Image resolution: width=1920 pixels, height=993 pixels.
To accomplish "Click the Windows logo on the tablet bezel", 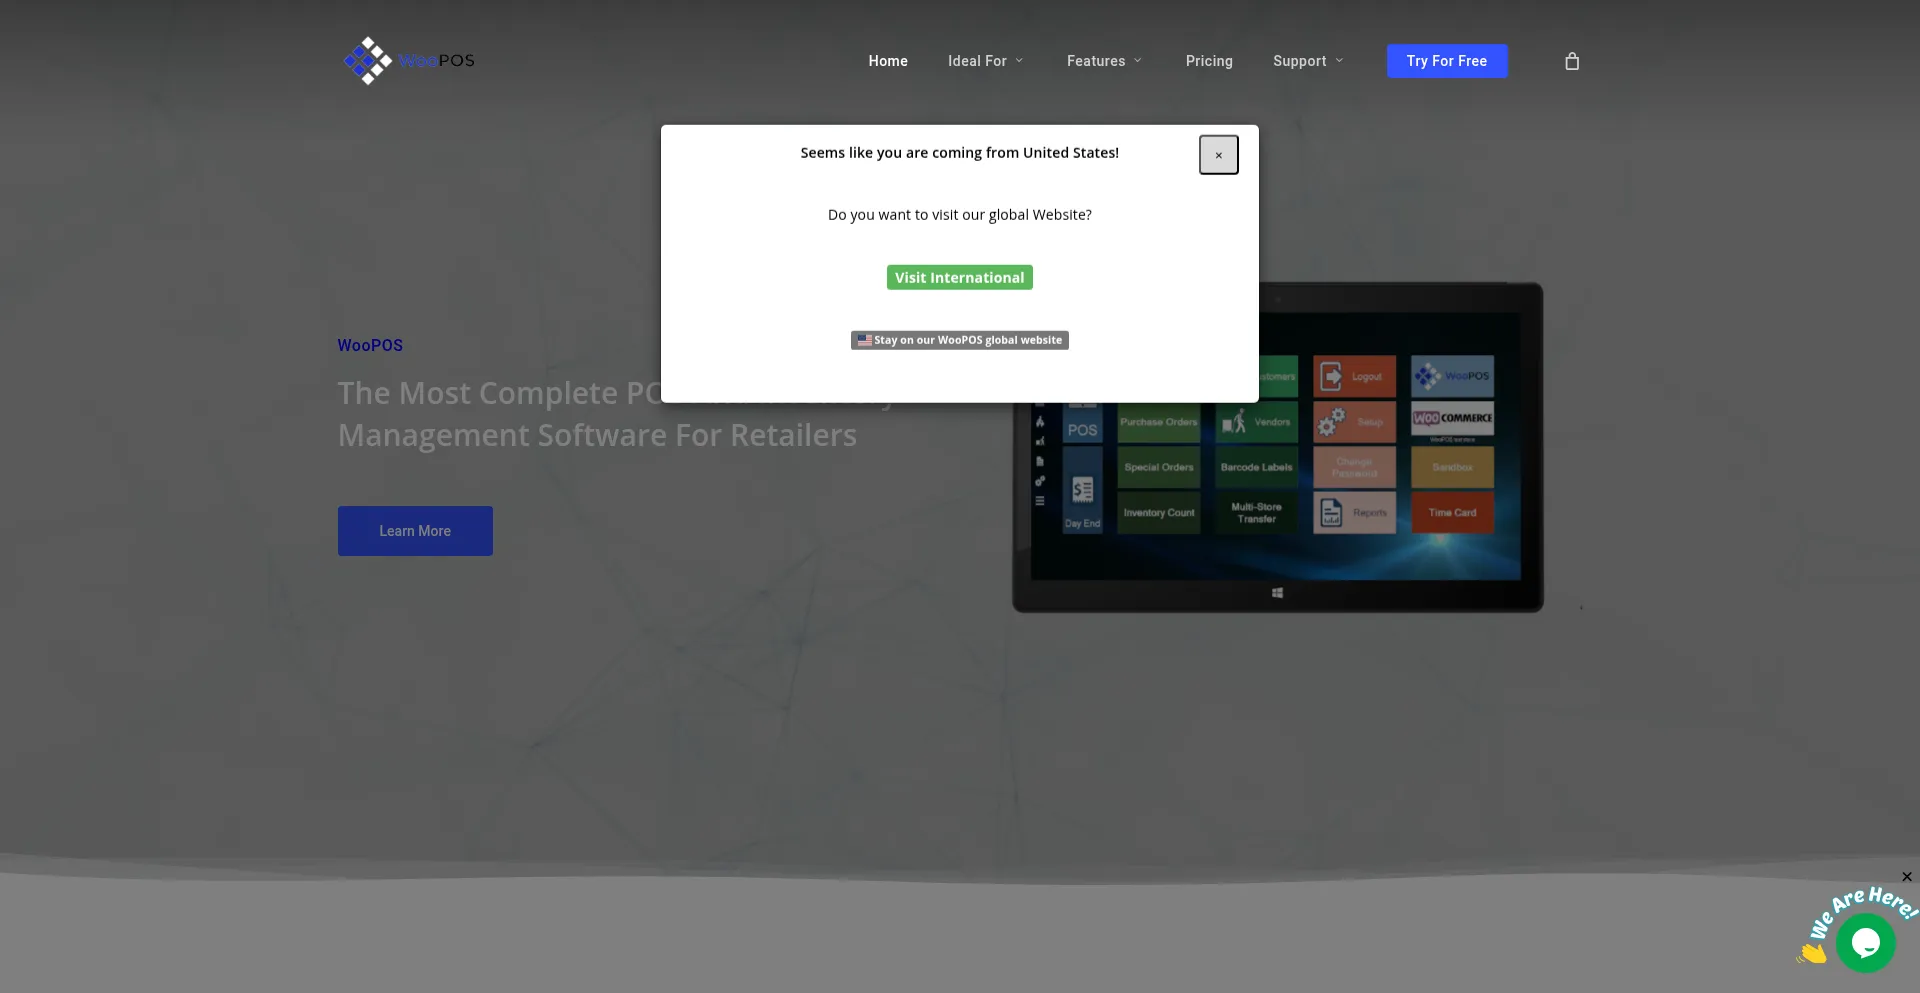I will click(1277, 593).
